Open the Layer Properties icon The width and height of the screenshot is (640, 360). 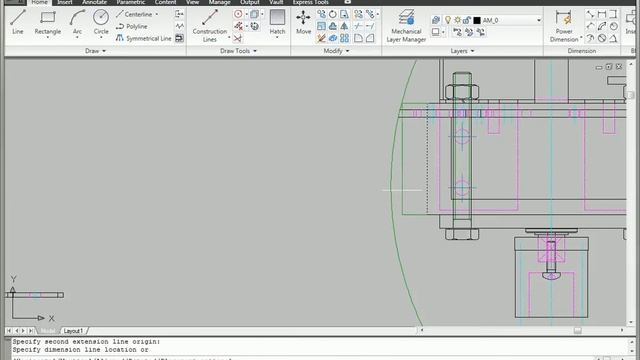pos(436,20)
